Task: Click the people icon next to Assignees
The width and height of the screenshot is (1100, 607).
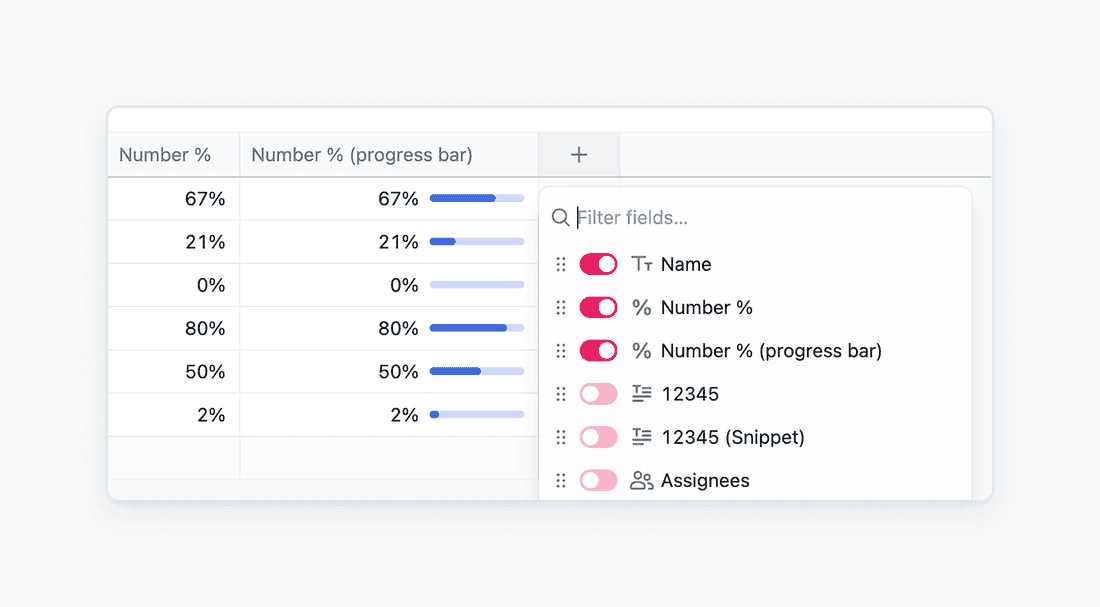Action: point(641,480)
